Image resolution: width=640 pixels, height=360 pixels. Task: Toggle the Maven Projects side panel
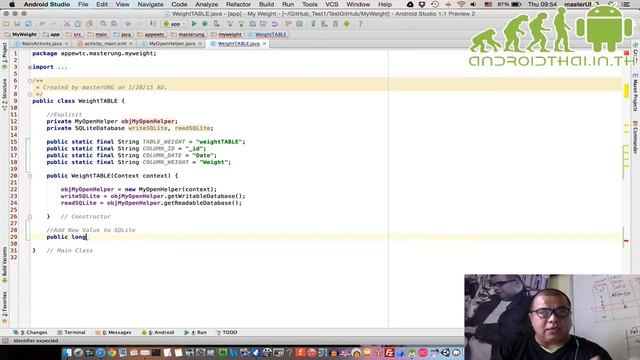(x=636, y=93)
